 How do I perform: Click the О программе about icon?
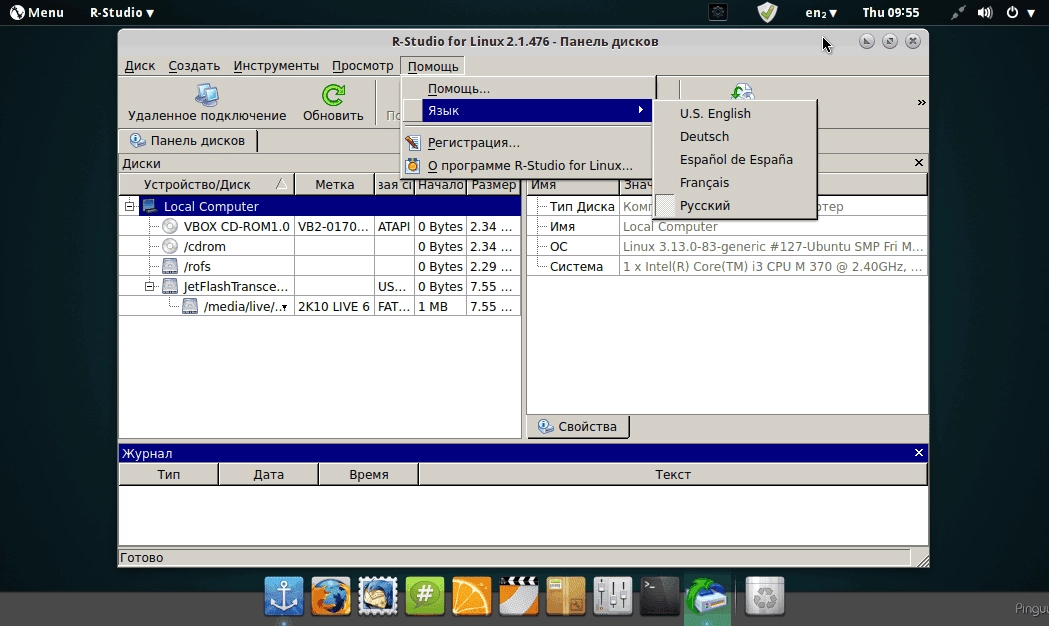coord(413,165)
